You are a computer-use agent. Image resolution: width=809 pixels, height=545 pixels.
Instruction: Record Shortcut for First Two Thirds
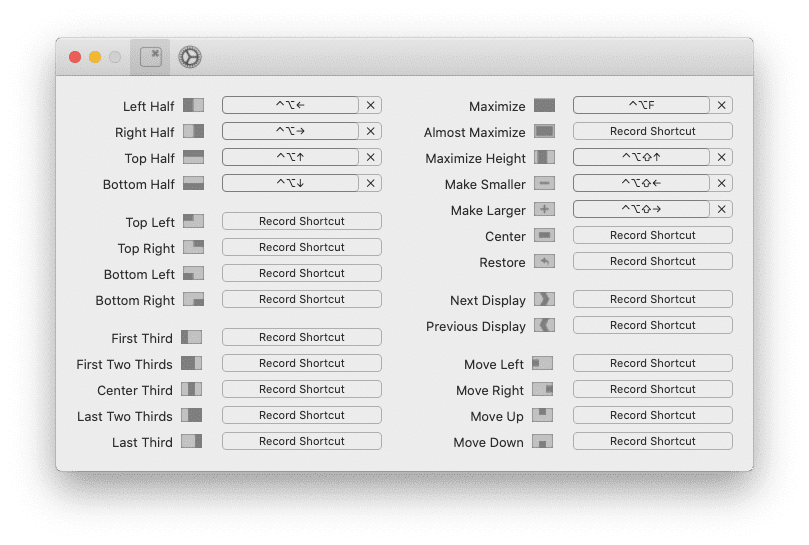302,363
